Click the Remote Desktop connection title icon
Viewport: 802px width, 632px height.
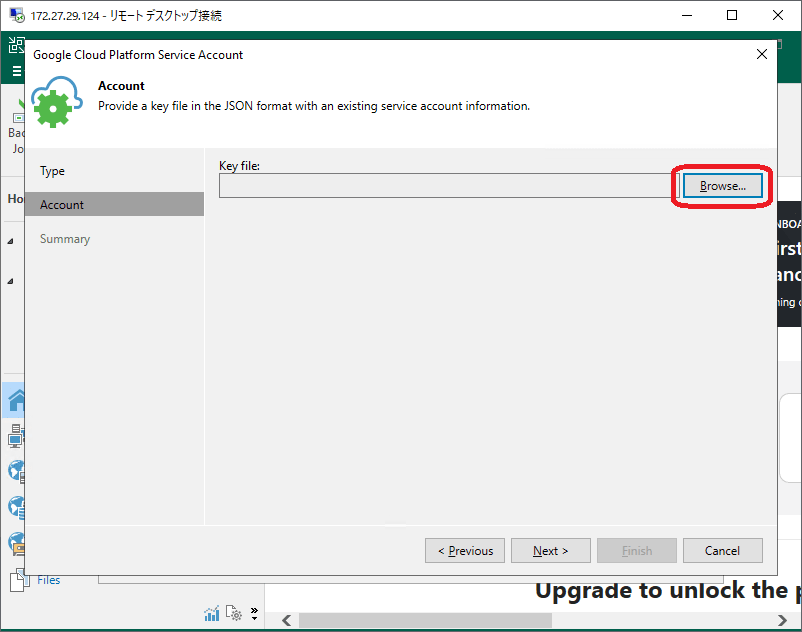coord(16,15)
